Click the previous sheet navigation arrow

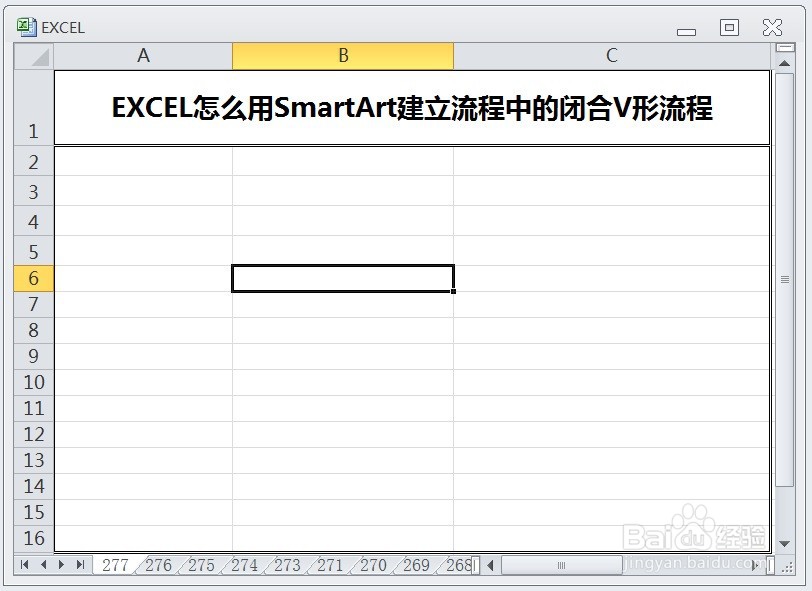point(44,565)
